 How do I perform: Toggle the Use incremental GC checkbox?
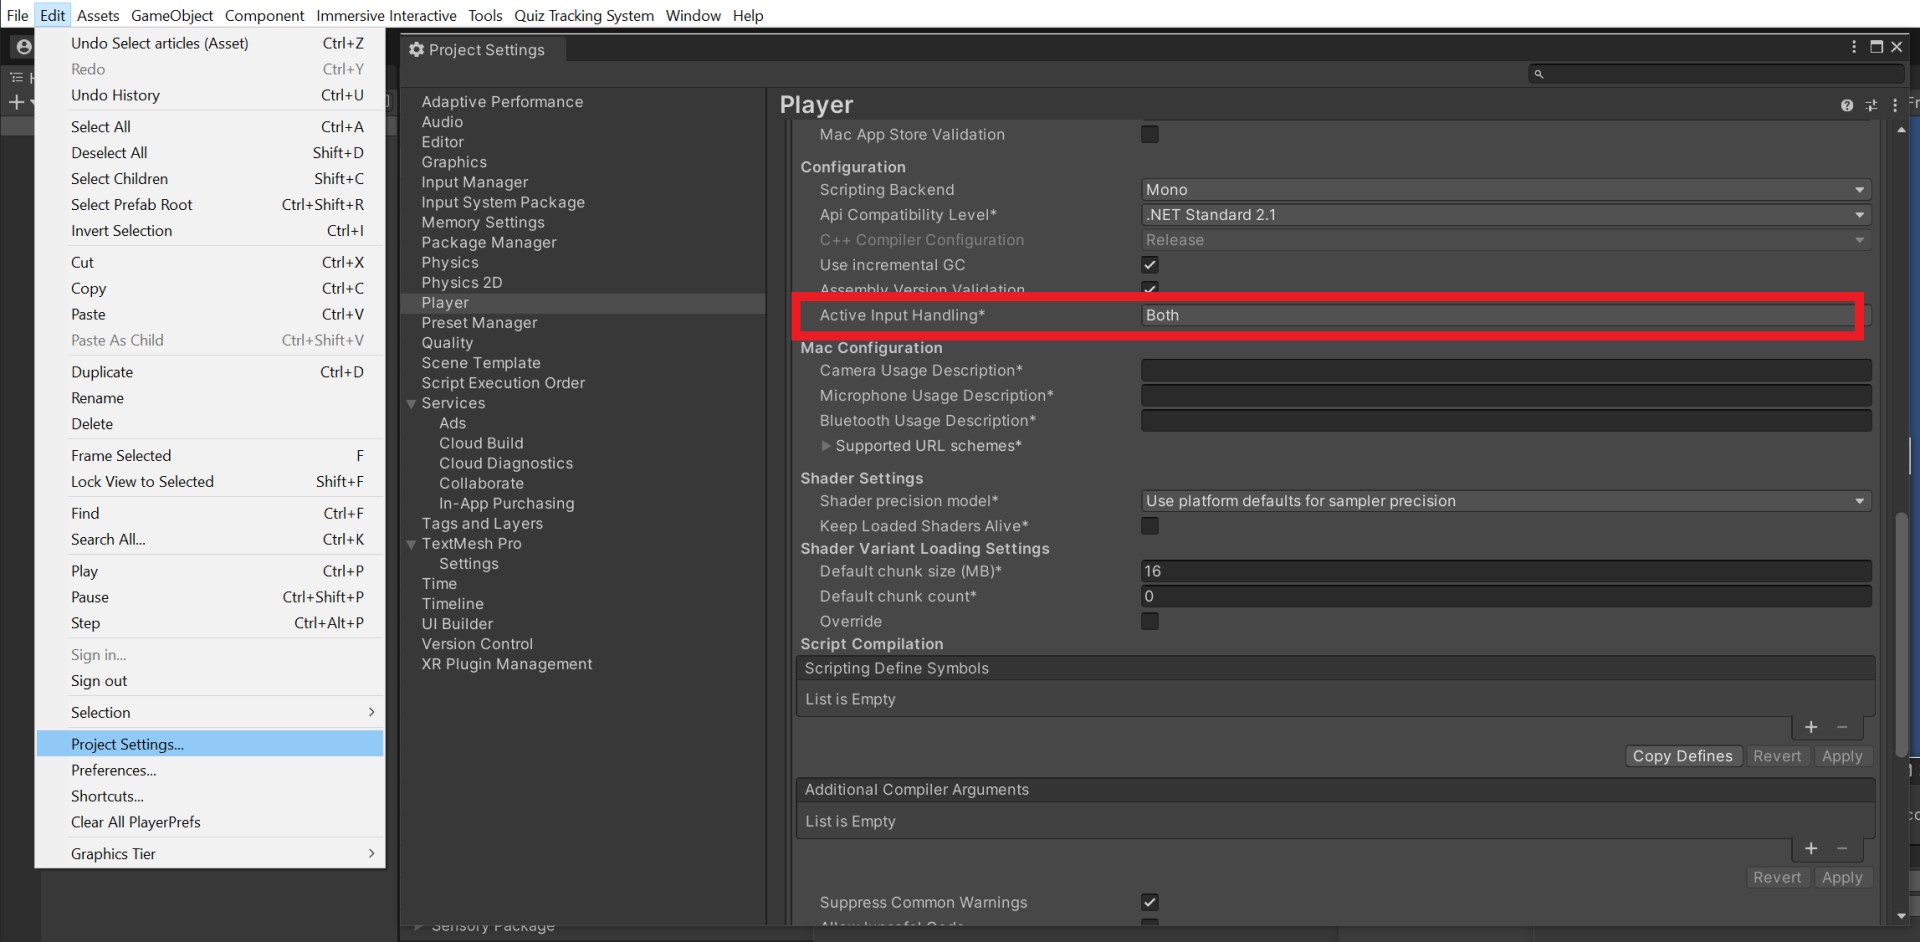1150,265
